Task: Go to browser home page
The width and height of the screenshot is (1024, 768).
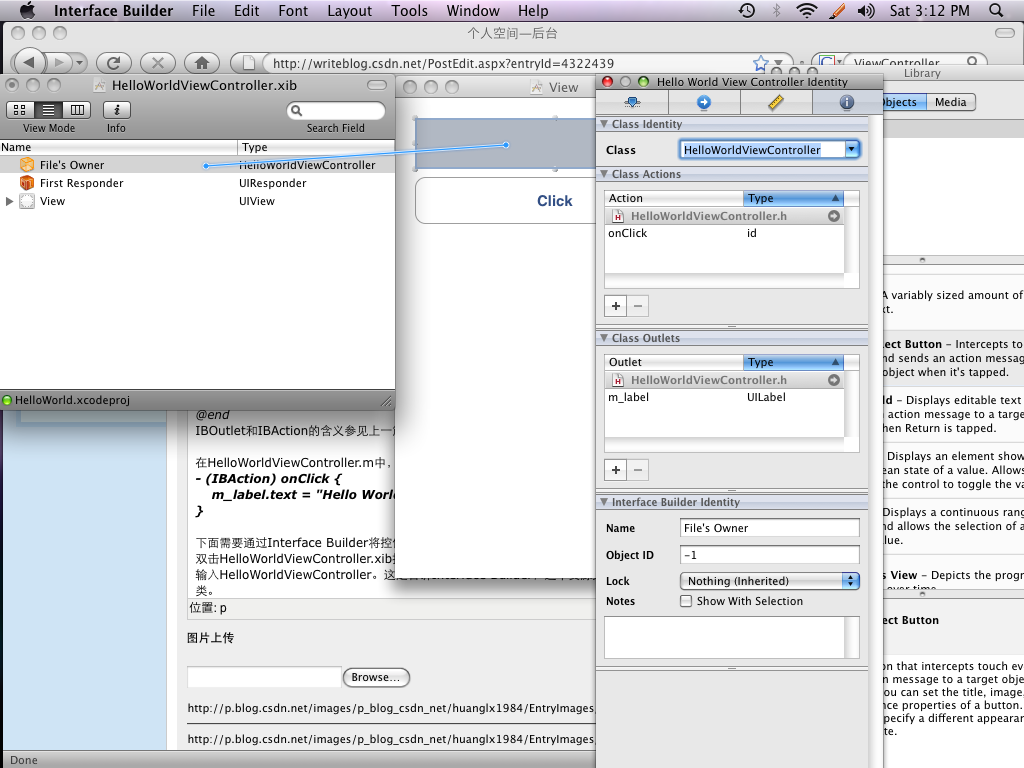Action: [x=202, y=63]
